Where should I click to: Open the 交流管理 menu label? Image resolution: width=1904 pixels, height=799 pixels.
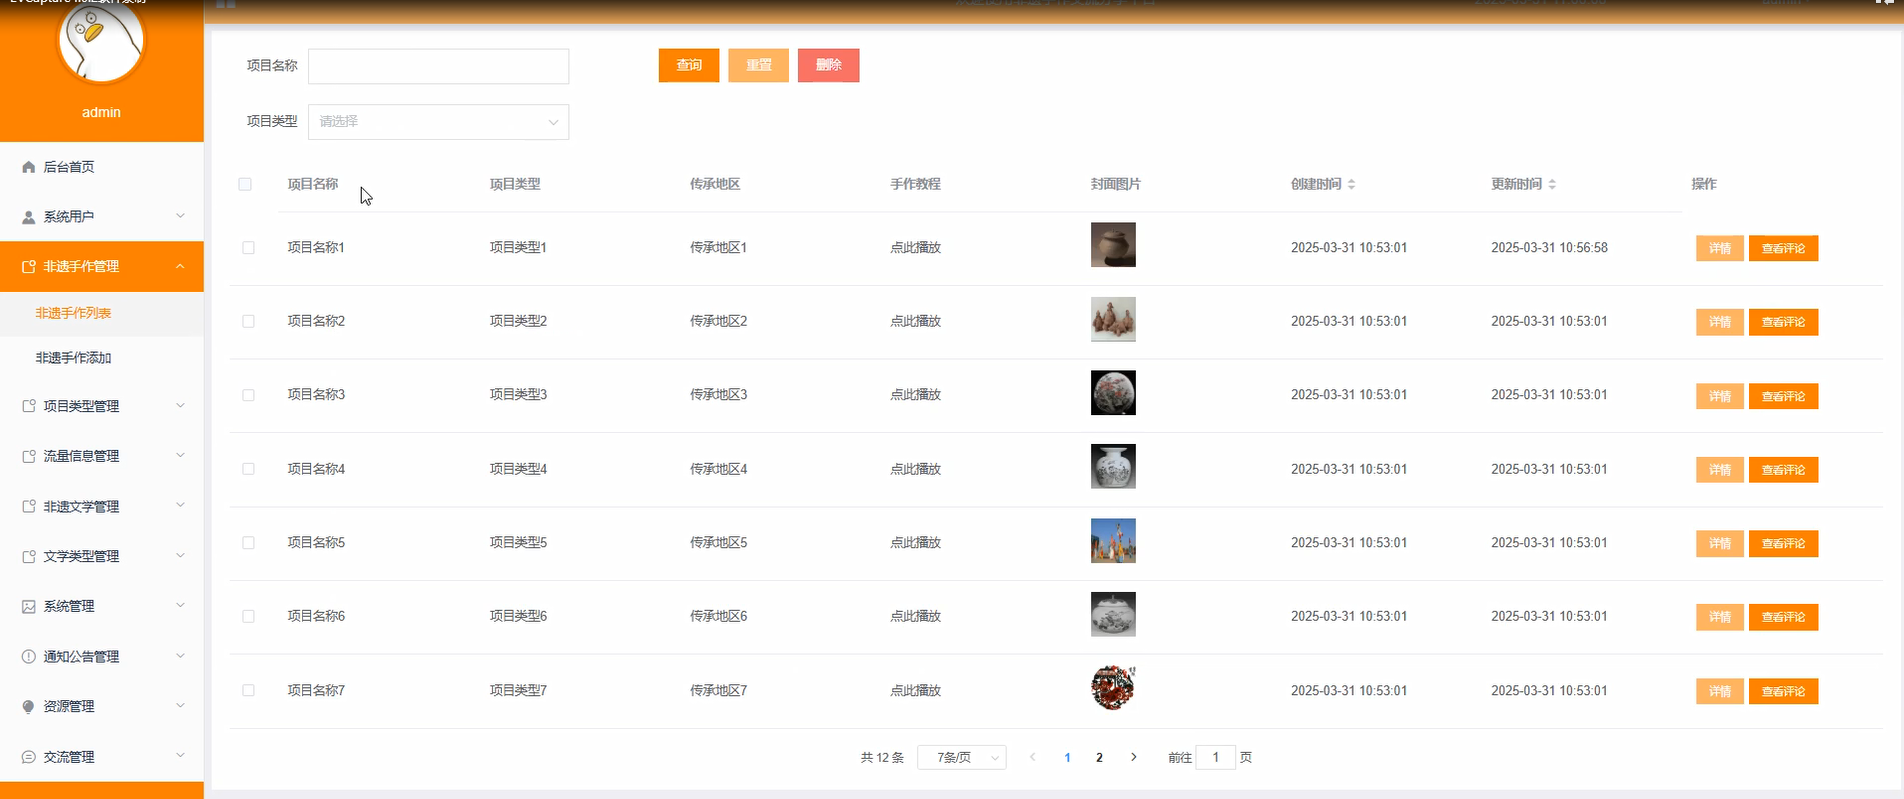[69, 757]
